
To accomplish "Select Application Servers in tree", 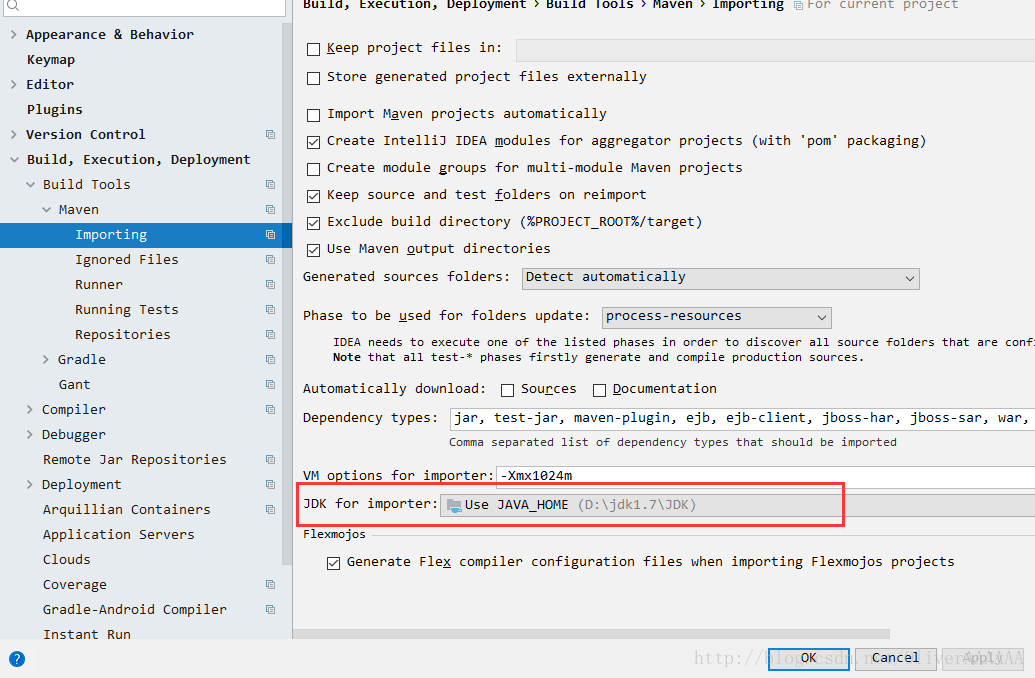I will [119, 535].
